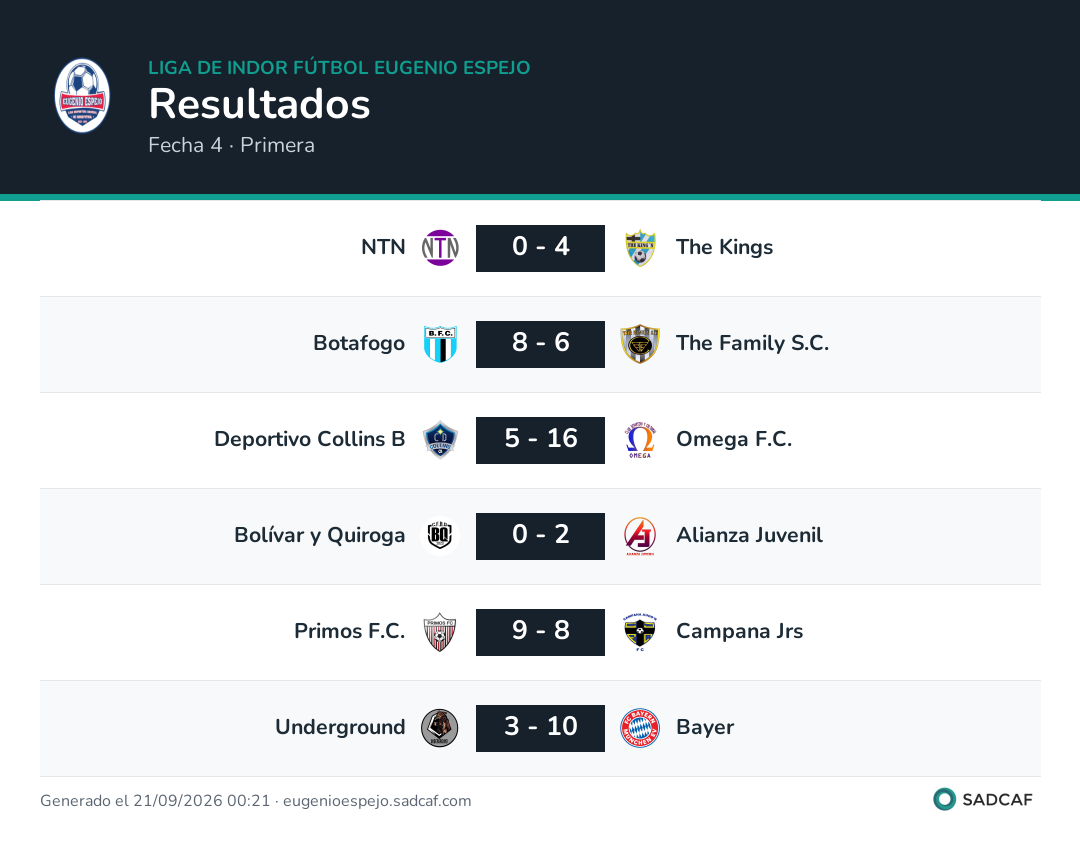Click the Primos F.C. striped crest
This screenshot has height=852, width=1080.
(x=440, y=632)
